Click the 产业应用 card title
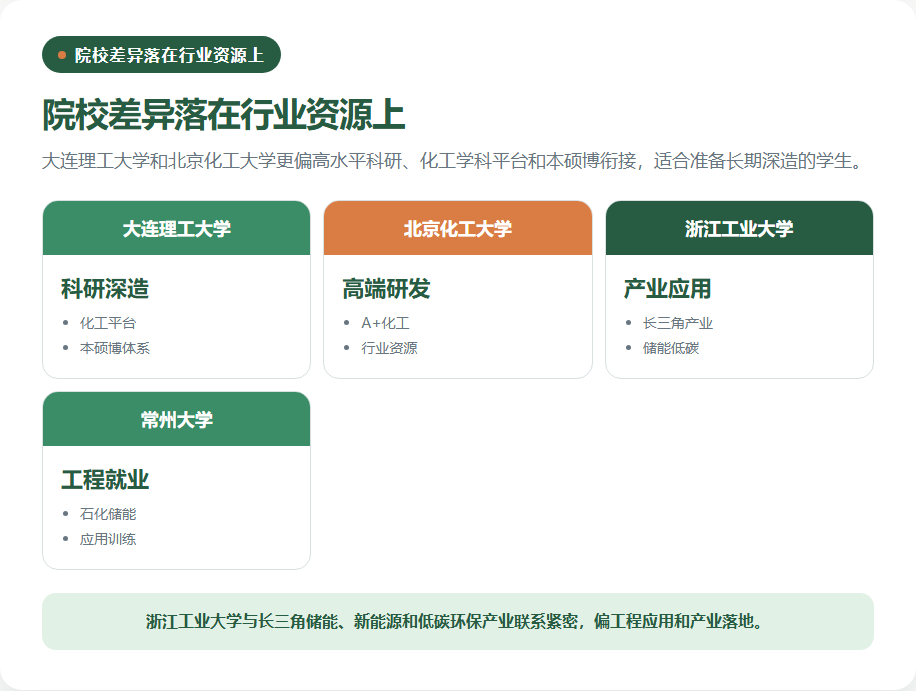The height and width of the screenshot is (691, 916). 668,289
